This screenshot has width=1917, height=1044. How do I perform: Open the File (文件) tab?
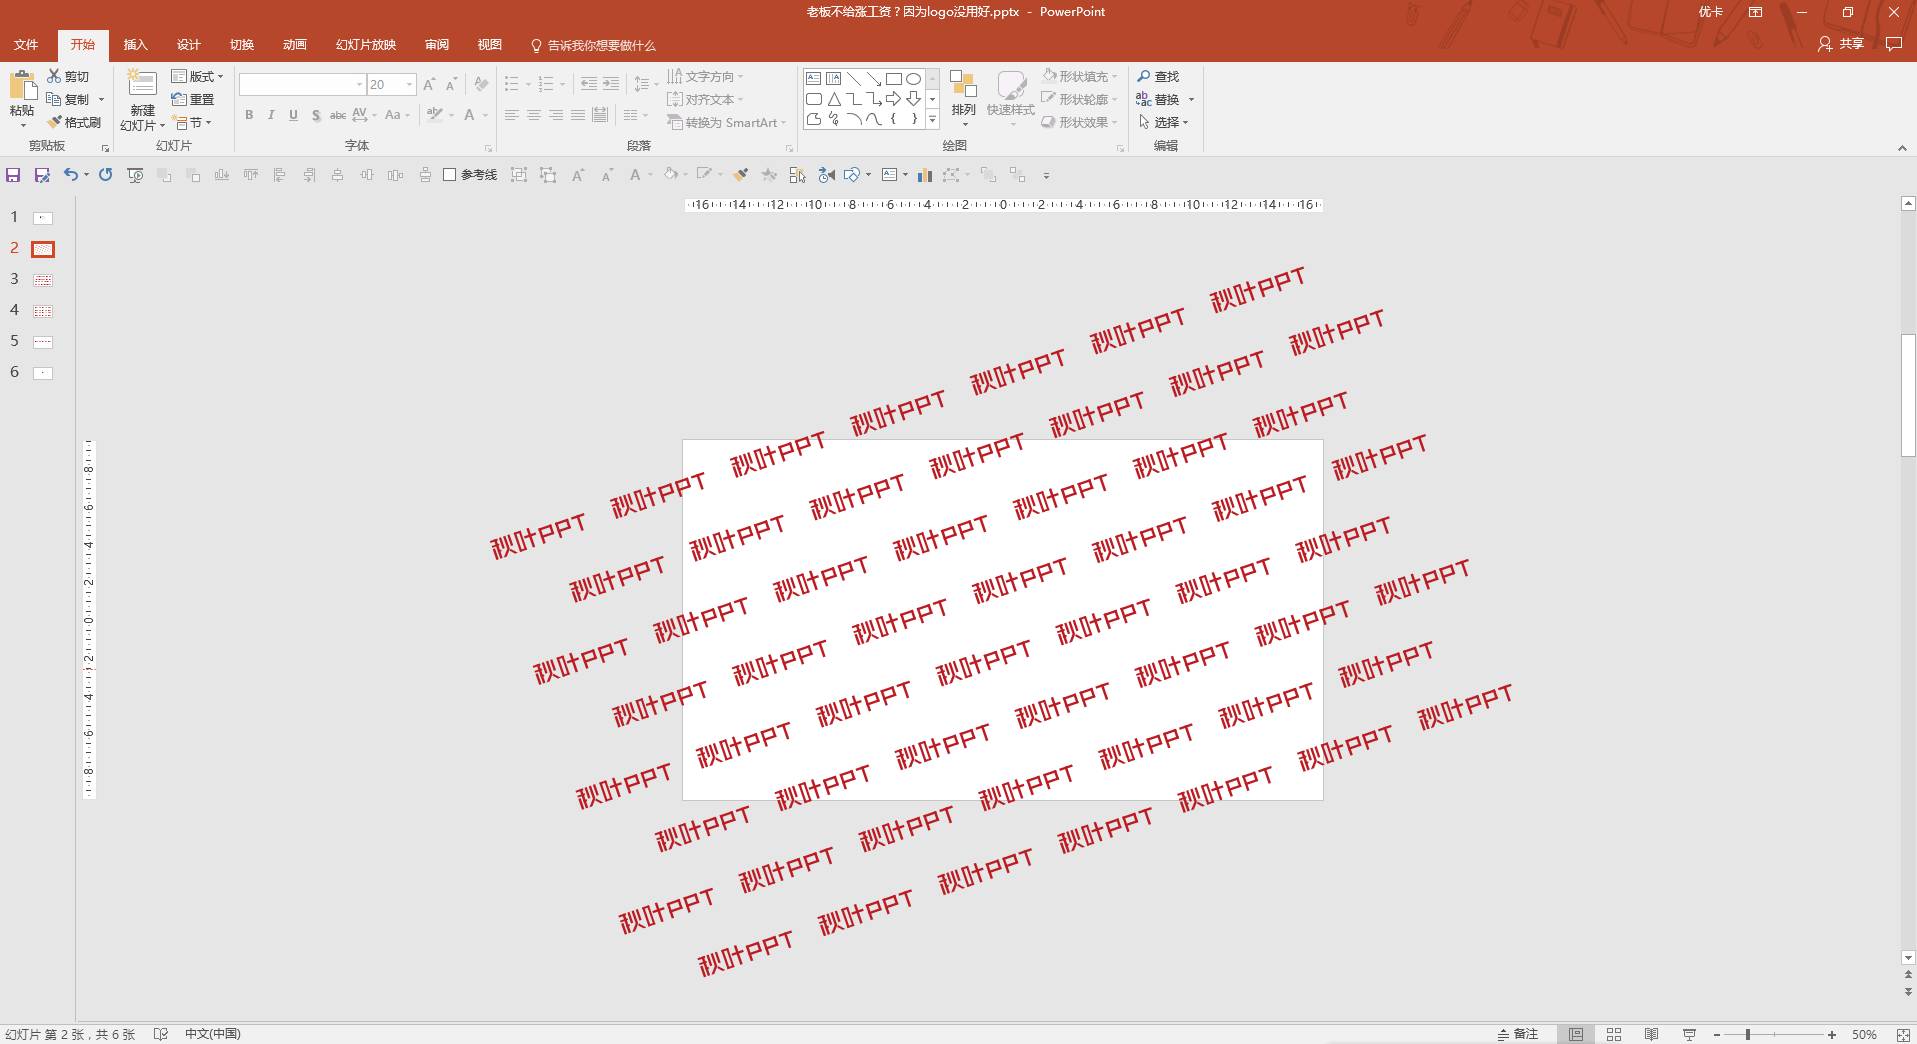pos(26,45)
